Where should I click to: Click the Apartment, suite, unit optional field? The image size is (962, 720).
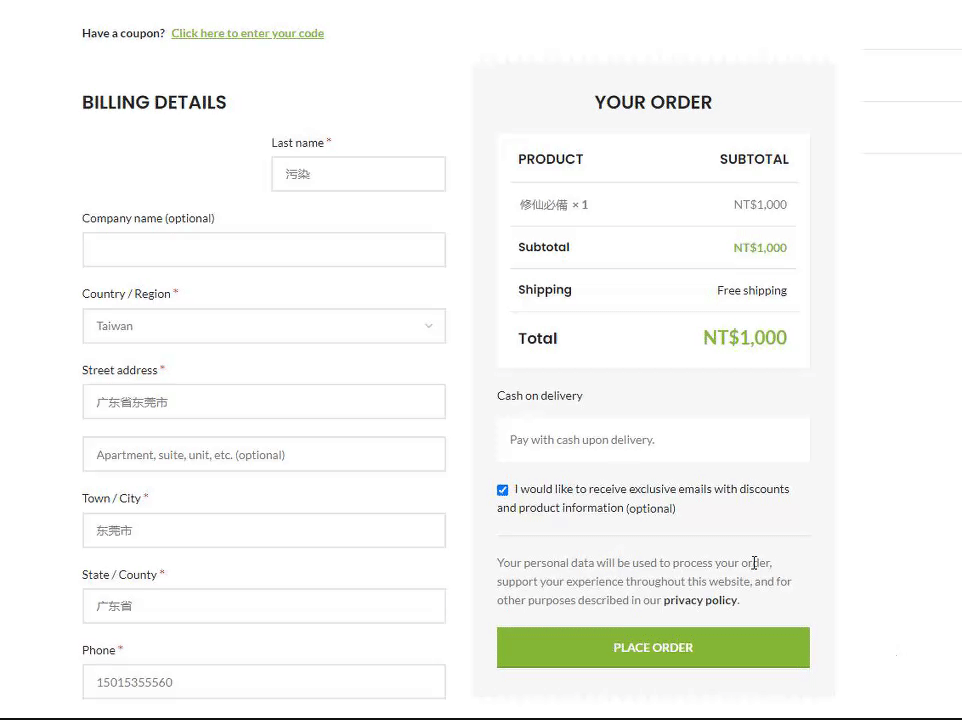(264, 455)
